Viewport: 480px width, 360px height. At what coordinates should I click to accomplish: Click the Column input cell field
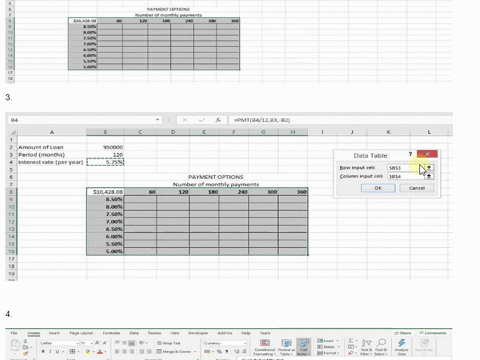tap(406, 176)
